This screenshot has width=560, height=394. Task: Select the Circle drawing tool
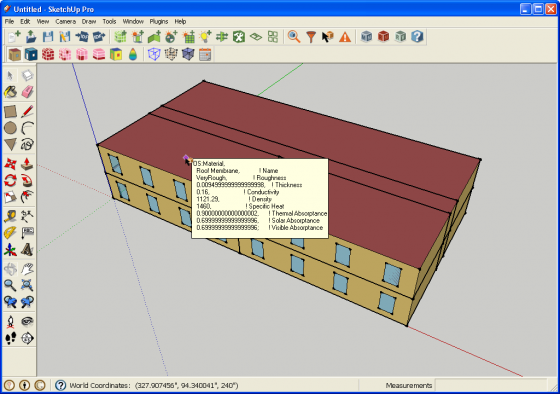point(10,128)
